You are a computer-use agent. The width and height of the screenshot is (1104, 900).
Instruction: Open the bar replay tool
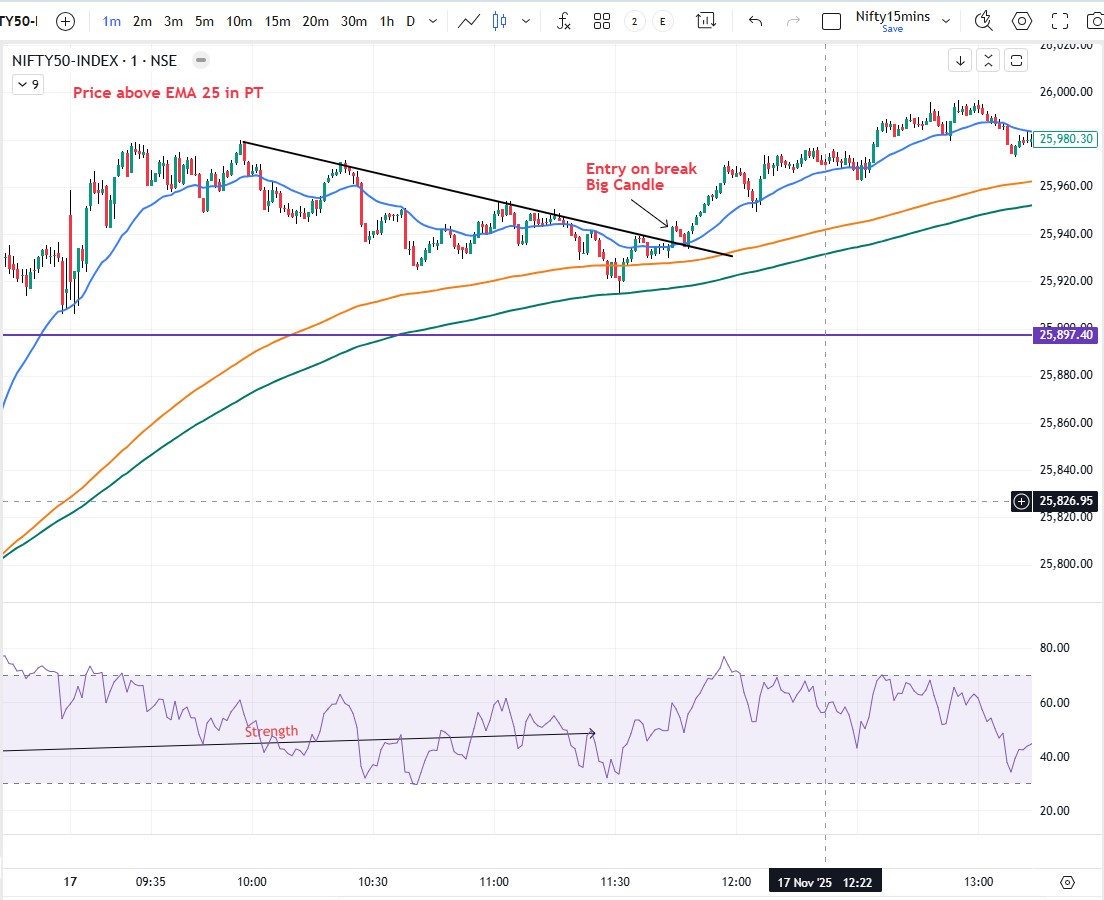click(x=706, y=21)
